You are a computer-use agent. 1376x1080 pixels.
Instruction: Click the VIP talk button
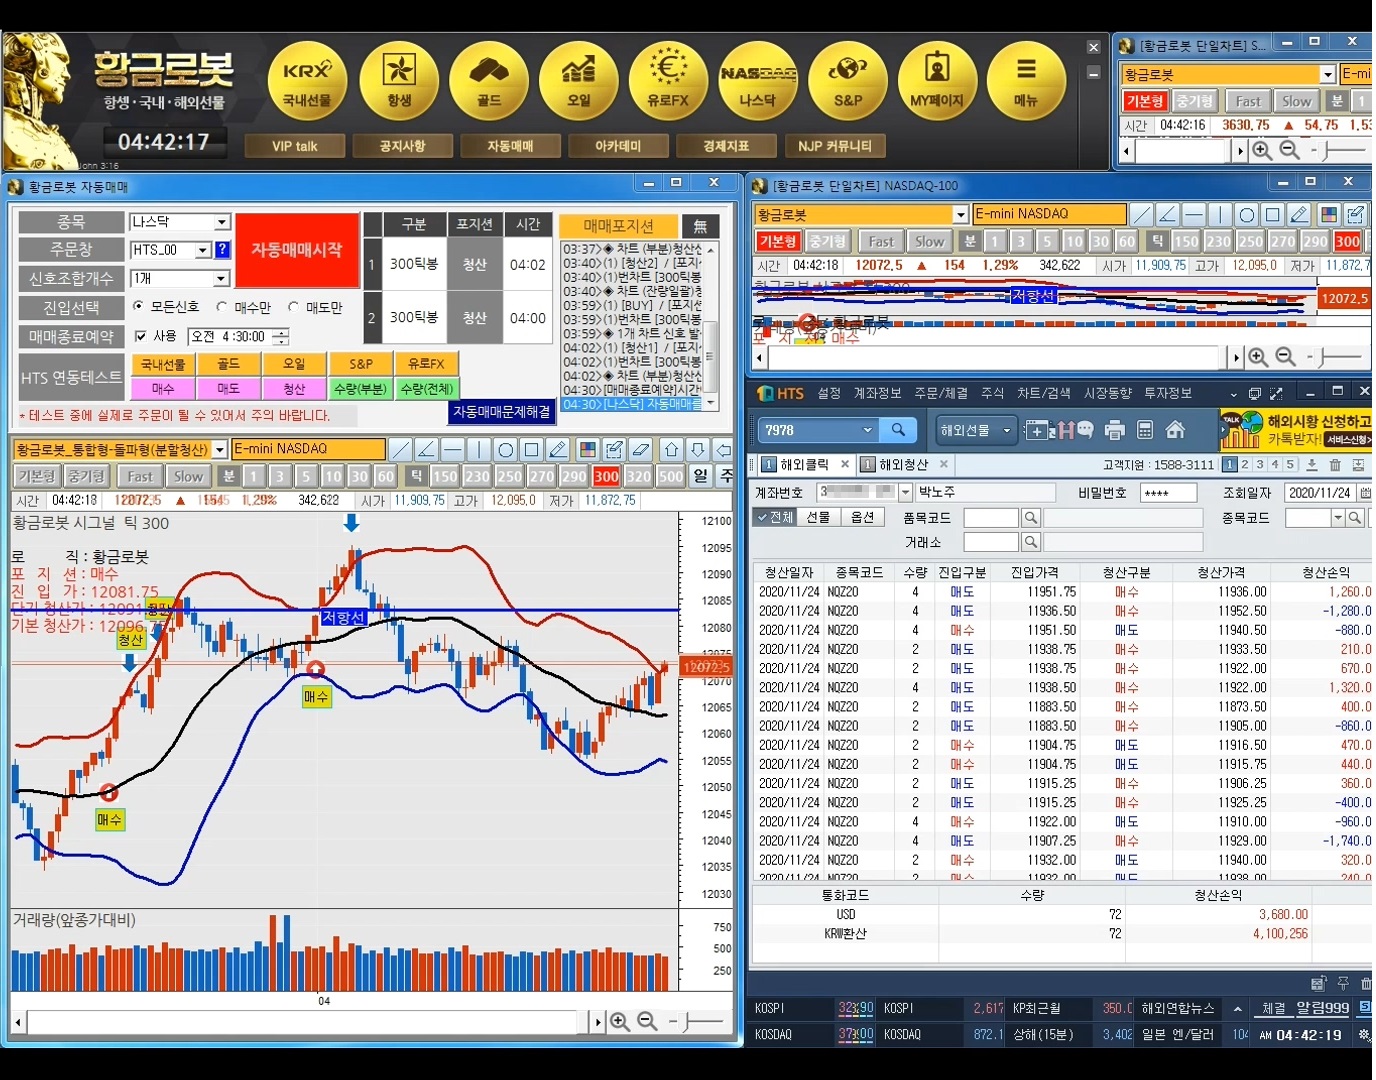295,146
